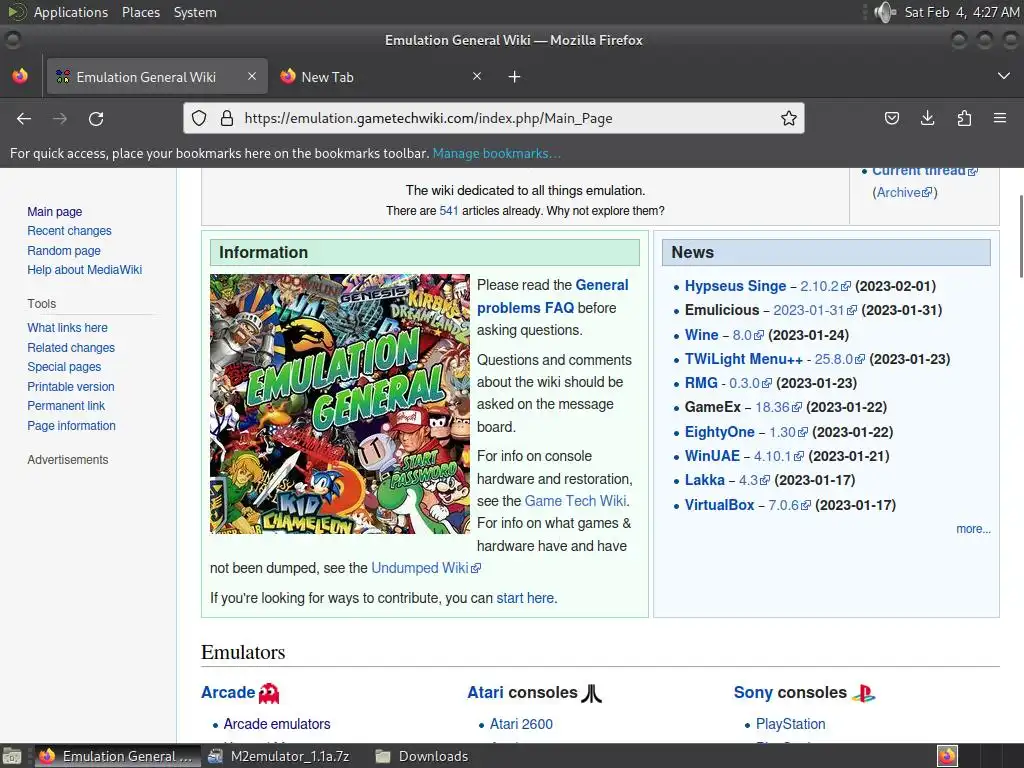
Task: Open the Lakka news link
Action: (x=705, y=480)
